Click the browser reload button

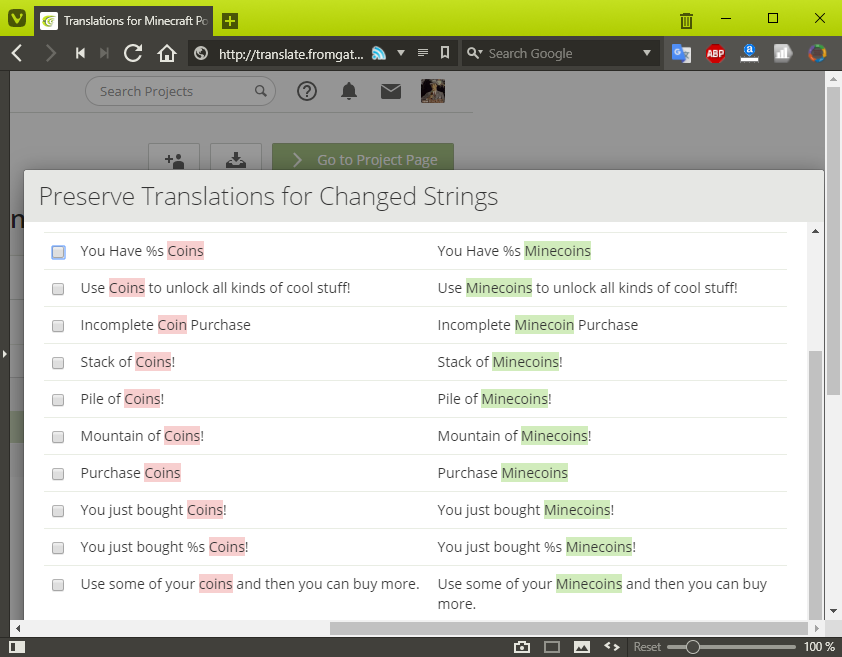pyautogui.click(x=133, y=53)
